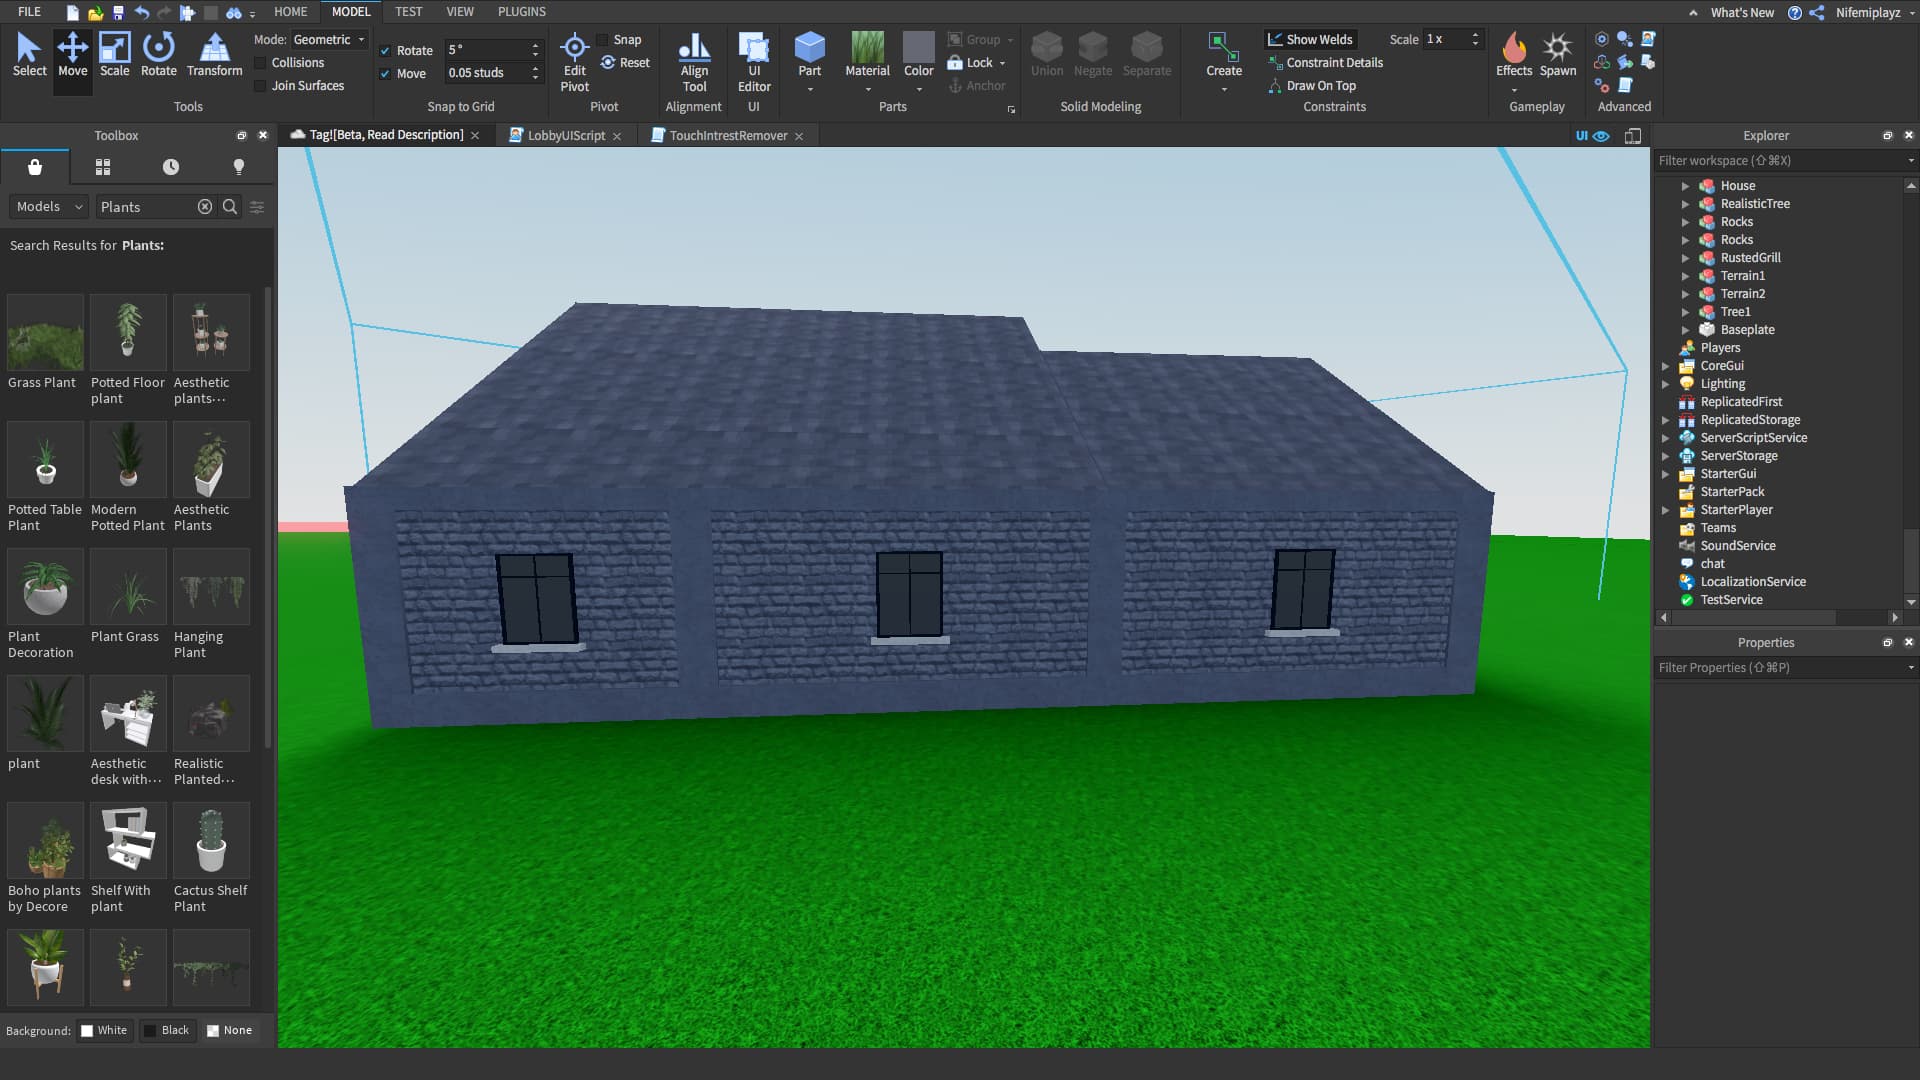Open the Mode dropdown set to Geometric
The height and width of the screenshot is (1080, 1920).
[x=330, y=39]
